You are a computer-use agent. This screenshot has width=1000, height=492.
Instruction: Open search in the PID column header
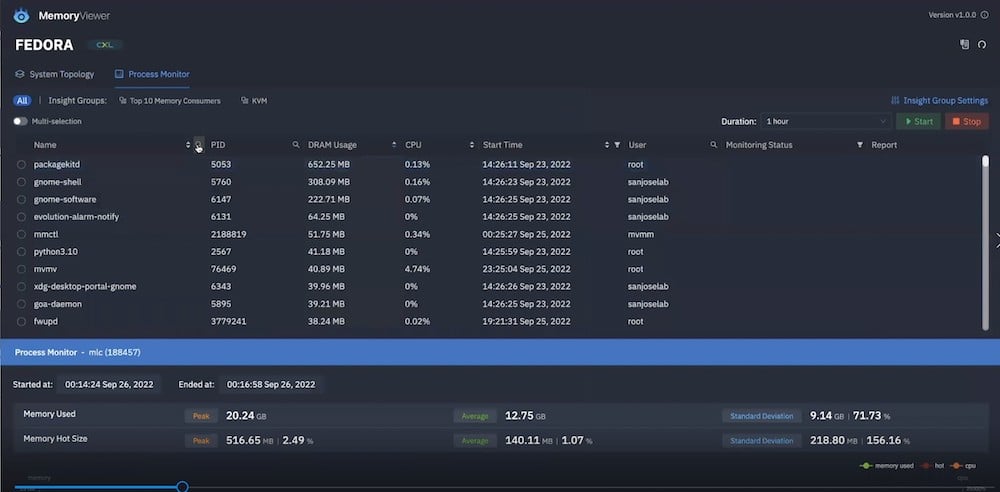[296, 145]
